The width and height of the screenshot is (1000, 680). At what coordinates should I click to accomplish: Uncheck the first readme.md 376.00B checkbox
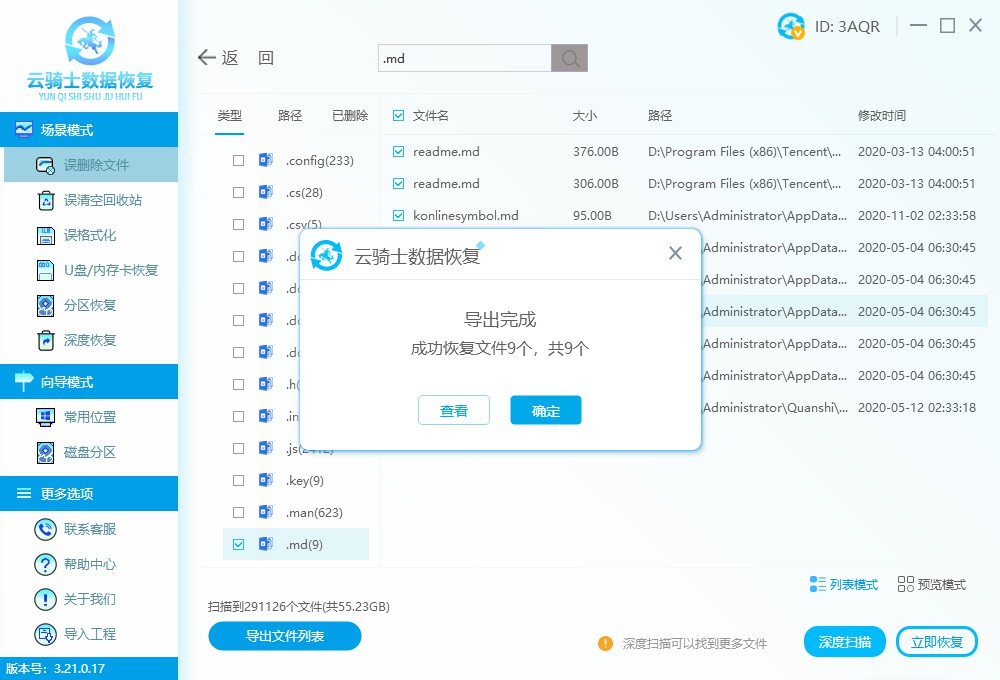point(399,152)
